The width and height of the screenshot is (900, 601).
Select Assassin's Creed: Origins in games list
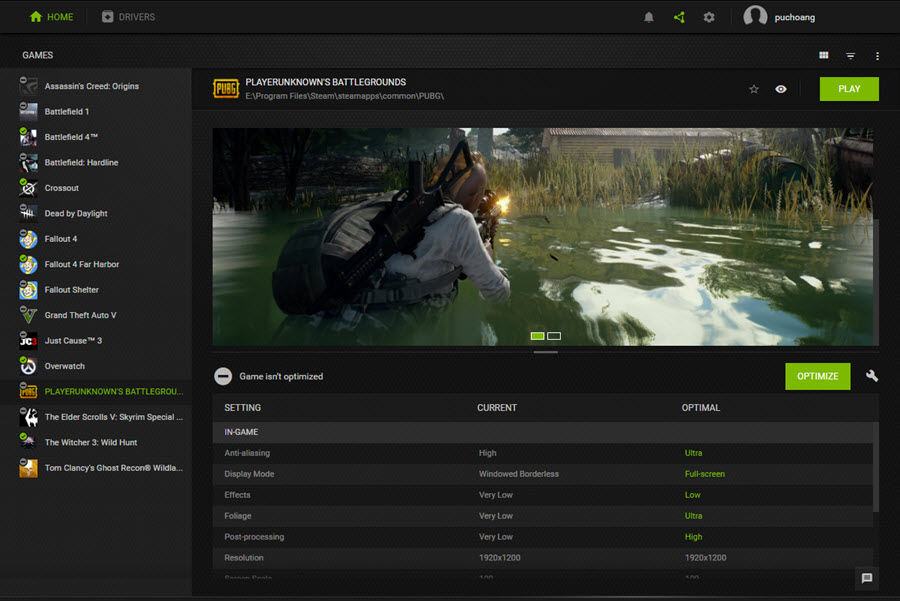tap(96, 86)
